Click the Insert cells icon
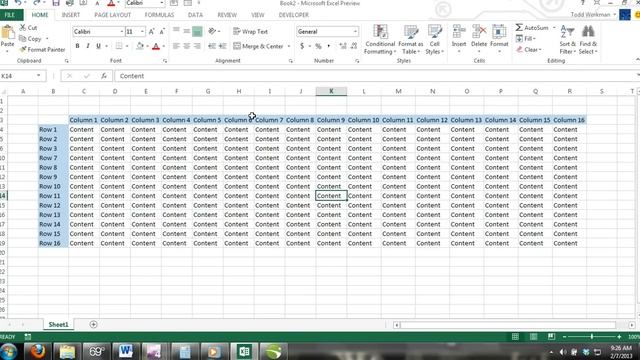 459,32
